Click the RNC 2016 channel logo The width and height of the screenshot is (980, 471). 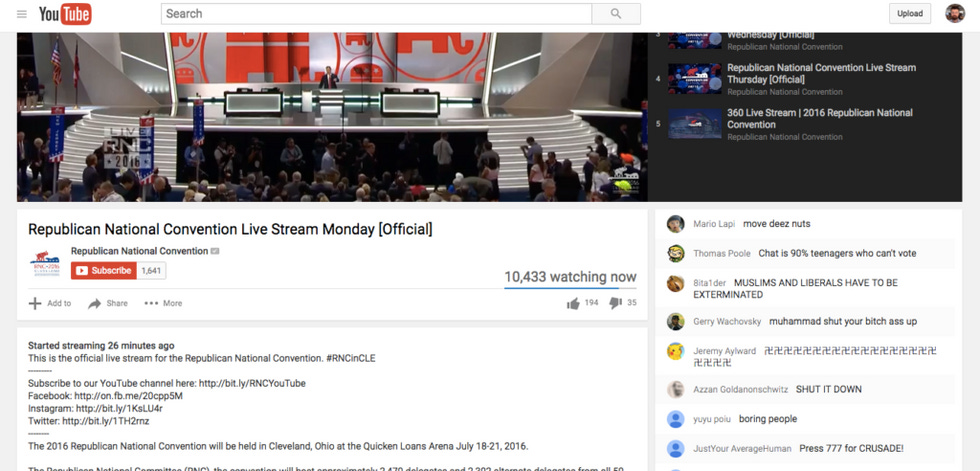[46, 262]
